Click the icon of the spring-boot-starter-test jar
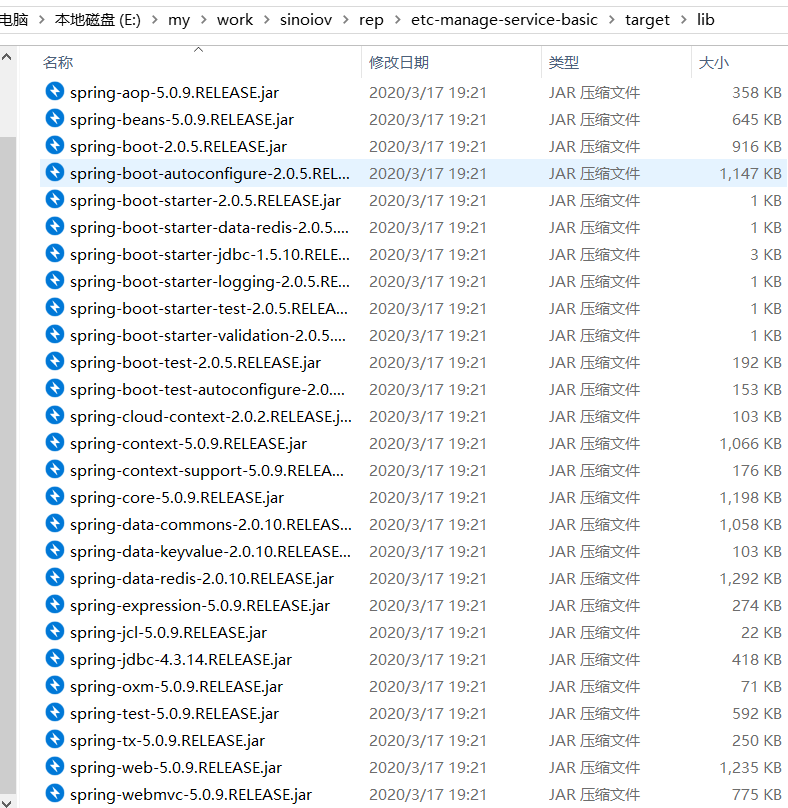The width and height of the screenshot is (788, 808). (55, 307)
